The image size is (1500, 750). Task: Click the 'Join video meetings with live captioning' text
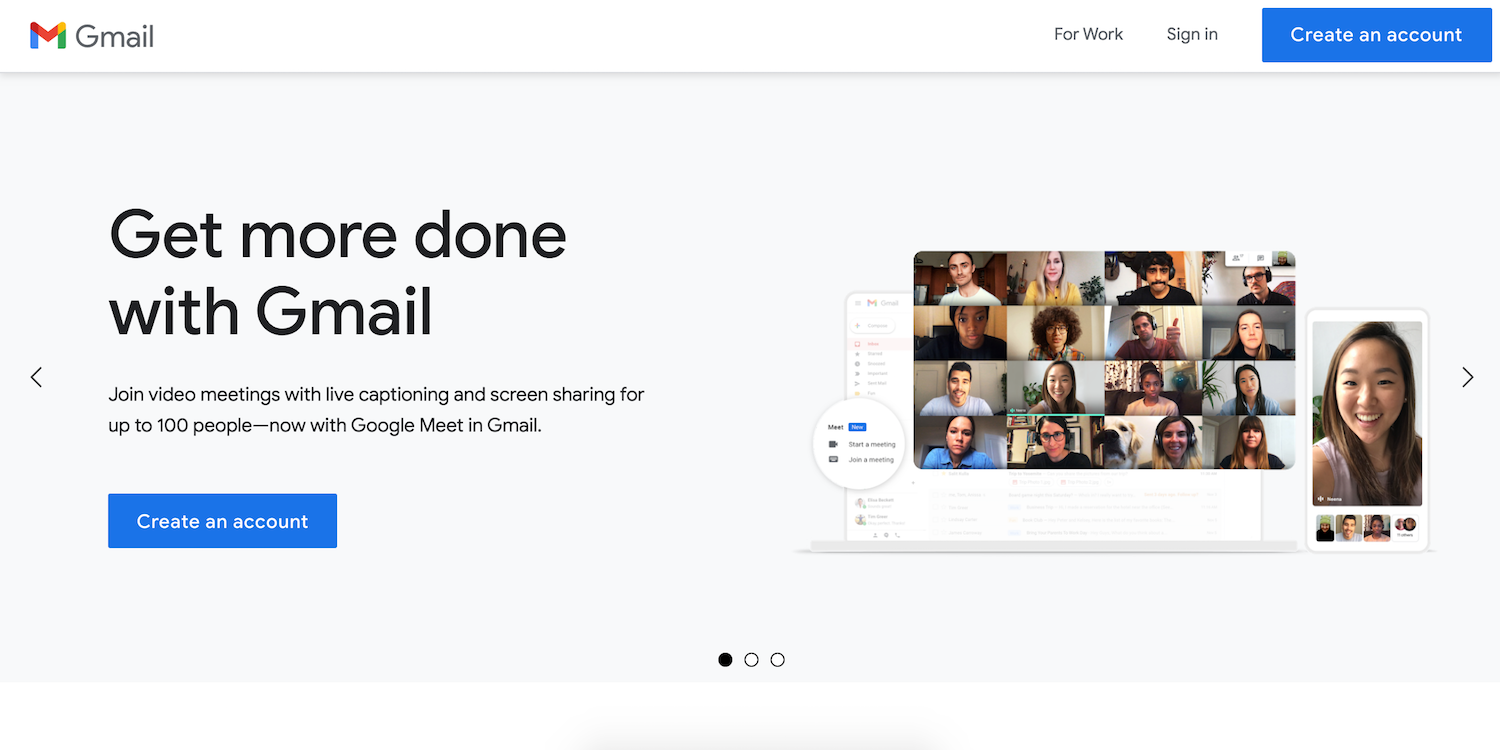point(376,409)
